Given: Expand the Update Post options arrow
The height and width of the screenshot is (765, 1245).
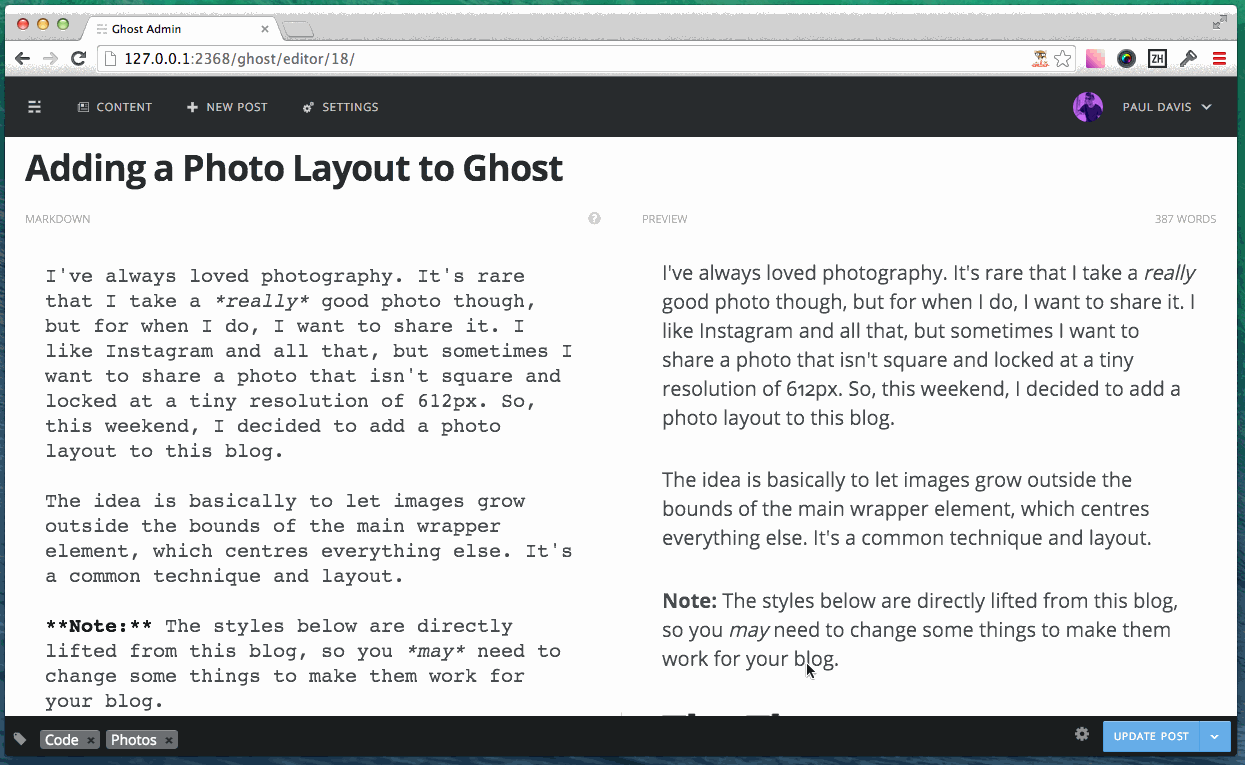Looking at the screenshot, I should point(1214,736).
